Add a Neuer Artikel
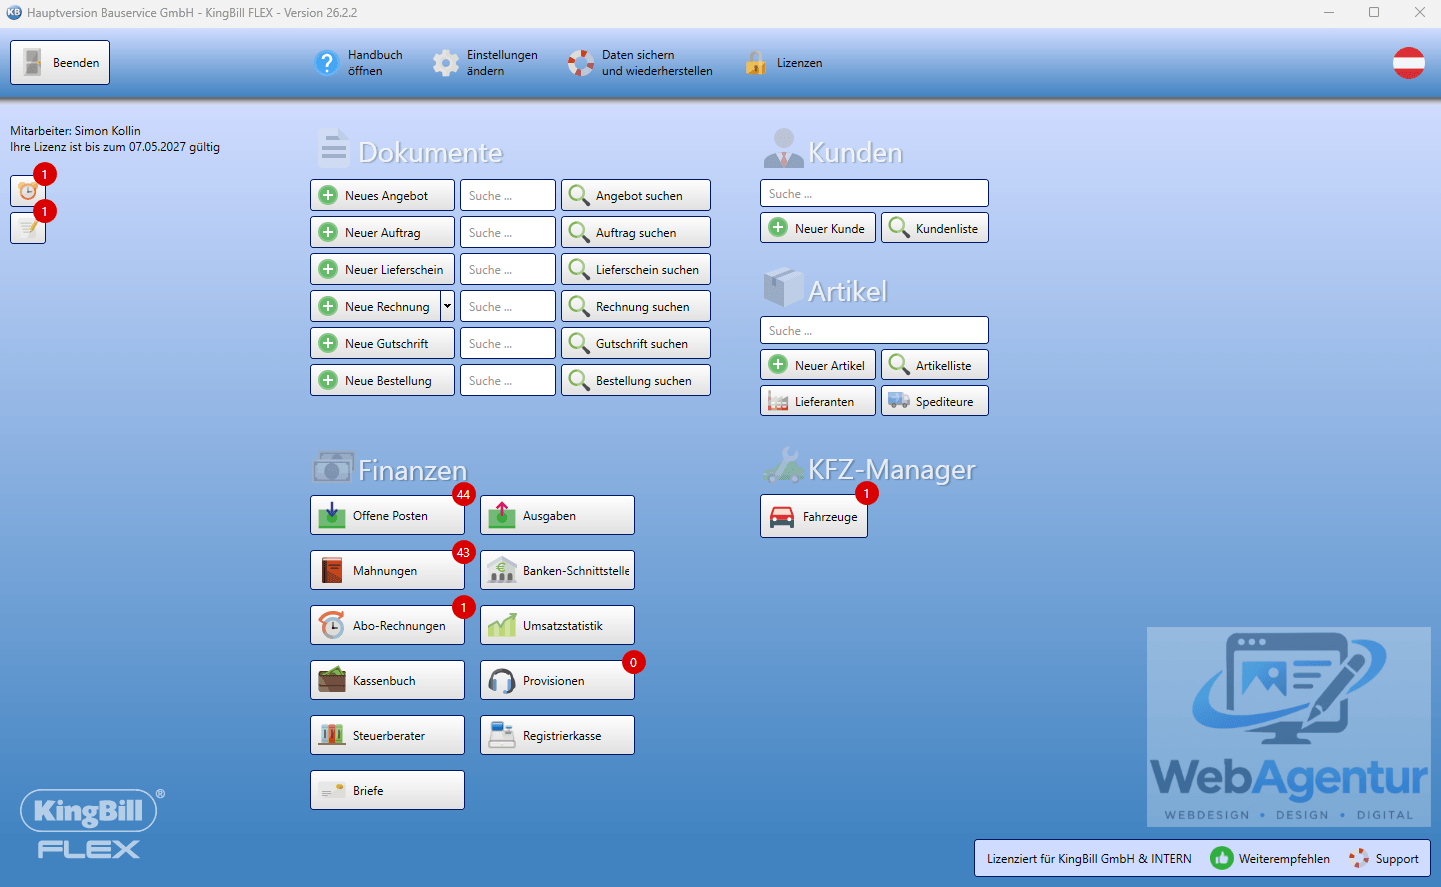Screen dimensions: 1441x887 click(x=818, y=365)
